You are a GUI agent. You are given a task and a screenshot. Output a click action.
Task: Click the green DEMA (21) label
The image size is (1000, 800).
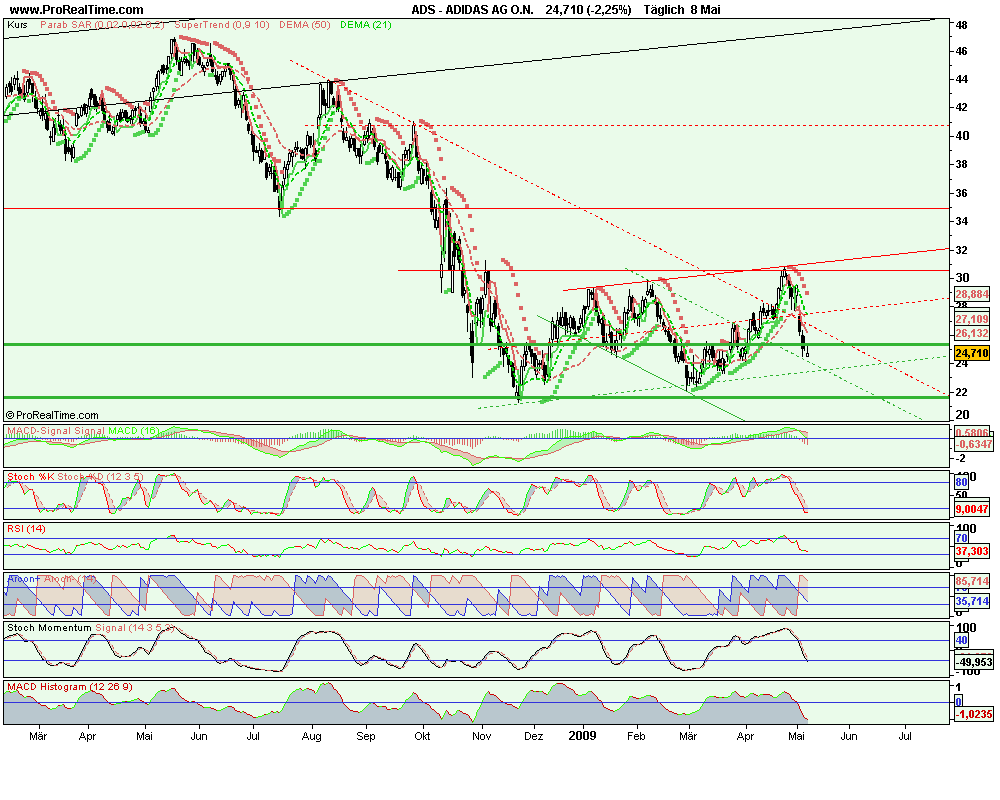click(341, 23)
